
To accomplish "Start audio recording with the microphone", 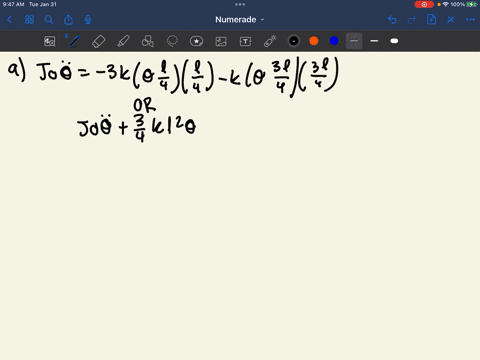I will point(88,20).
